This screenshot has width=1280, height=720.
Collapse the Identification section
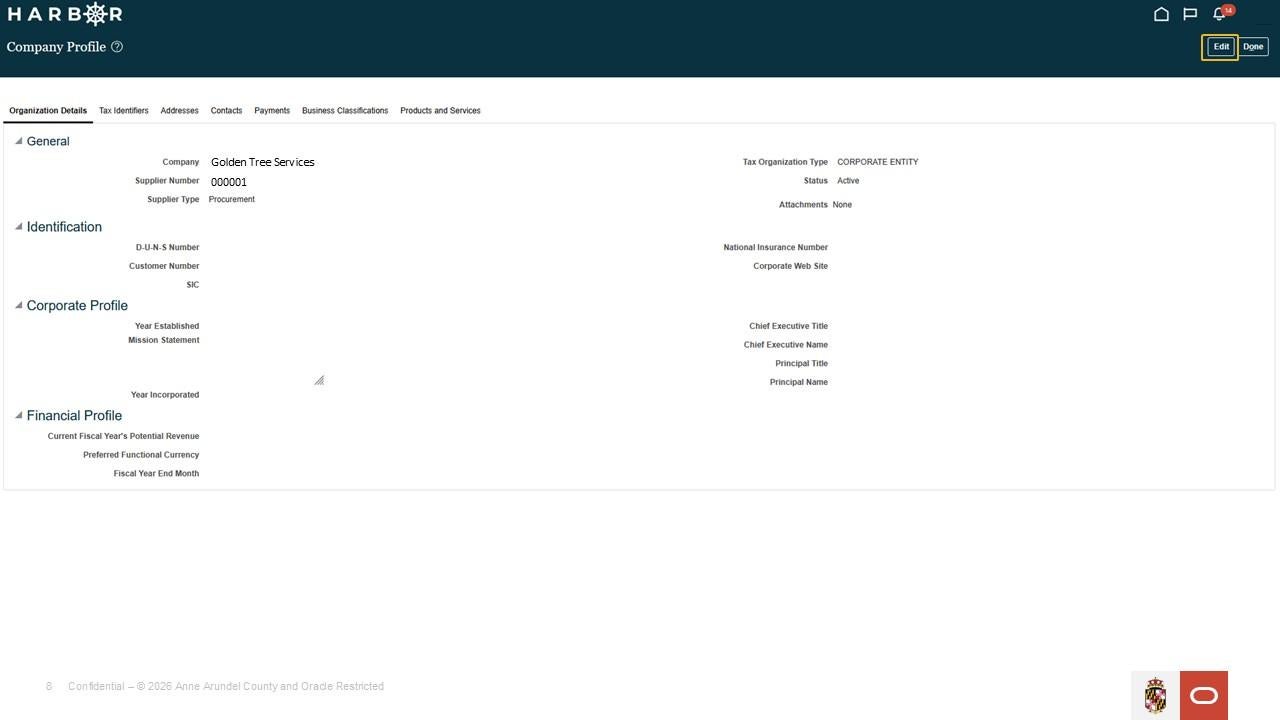18,227
